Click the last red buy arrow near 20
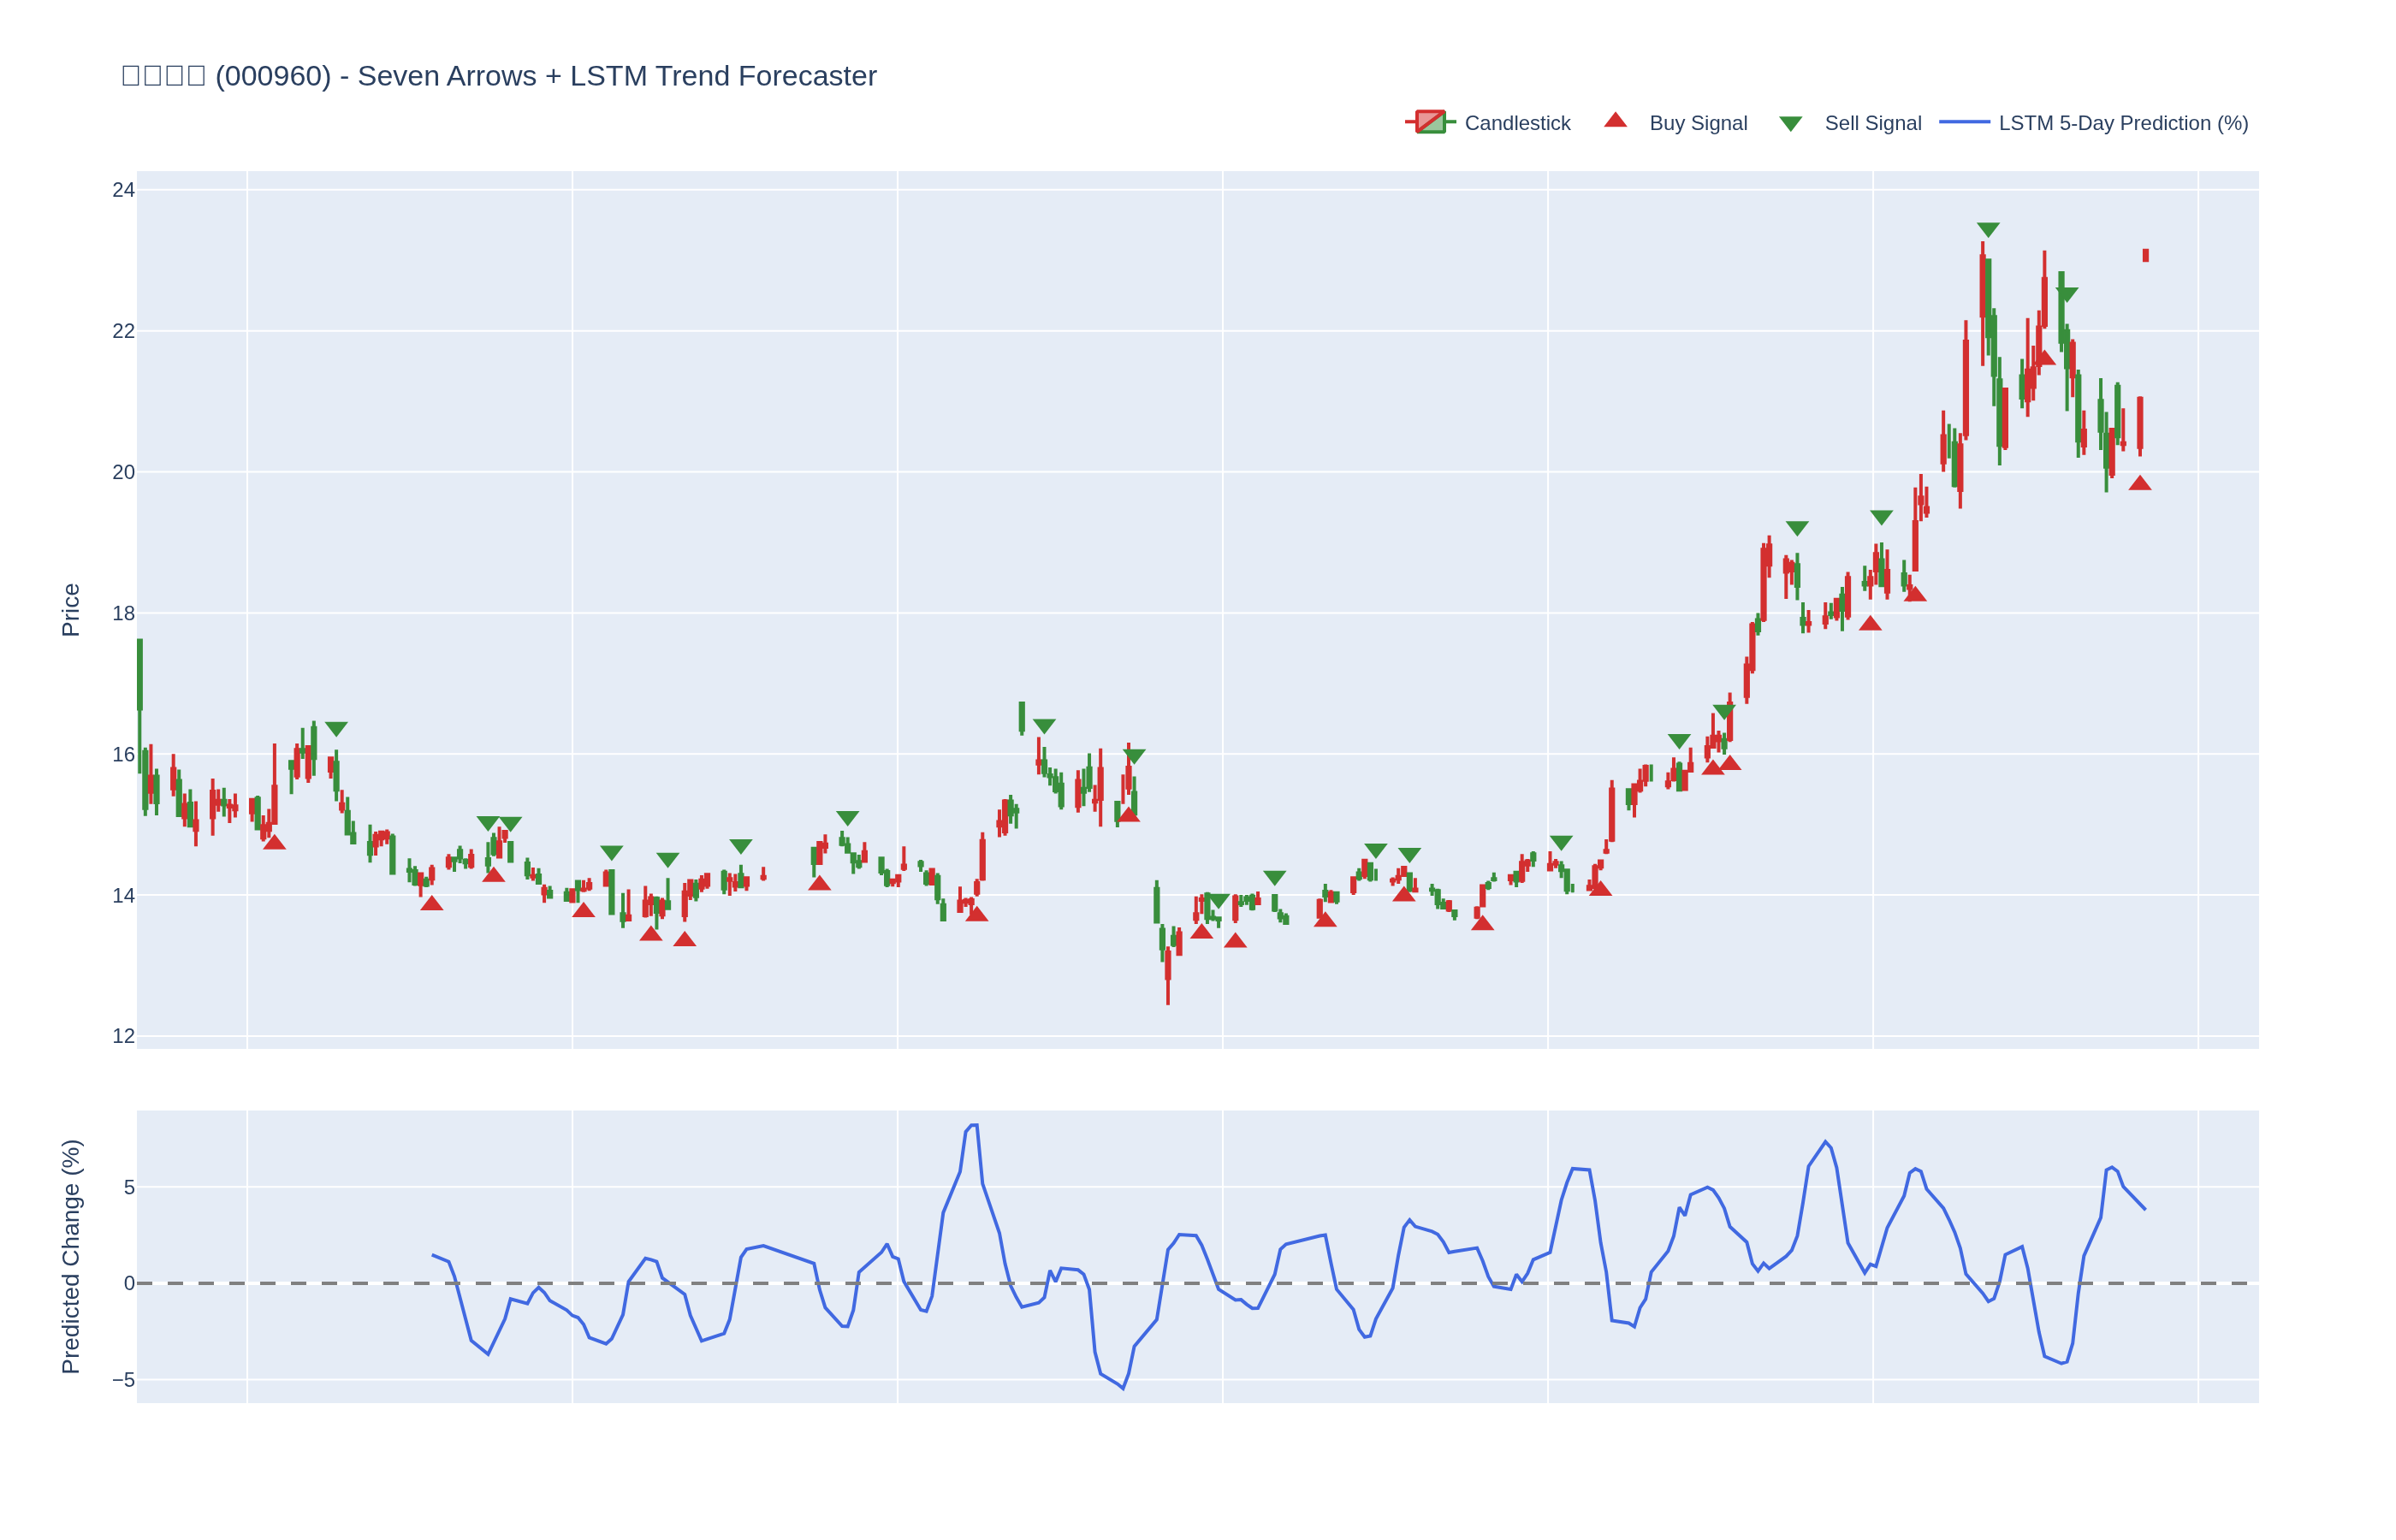The height and width of the screenshot is (1540, 2396). pyautogui.click(x=2139, y=484)
